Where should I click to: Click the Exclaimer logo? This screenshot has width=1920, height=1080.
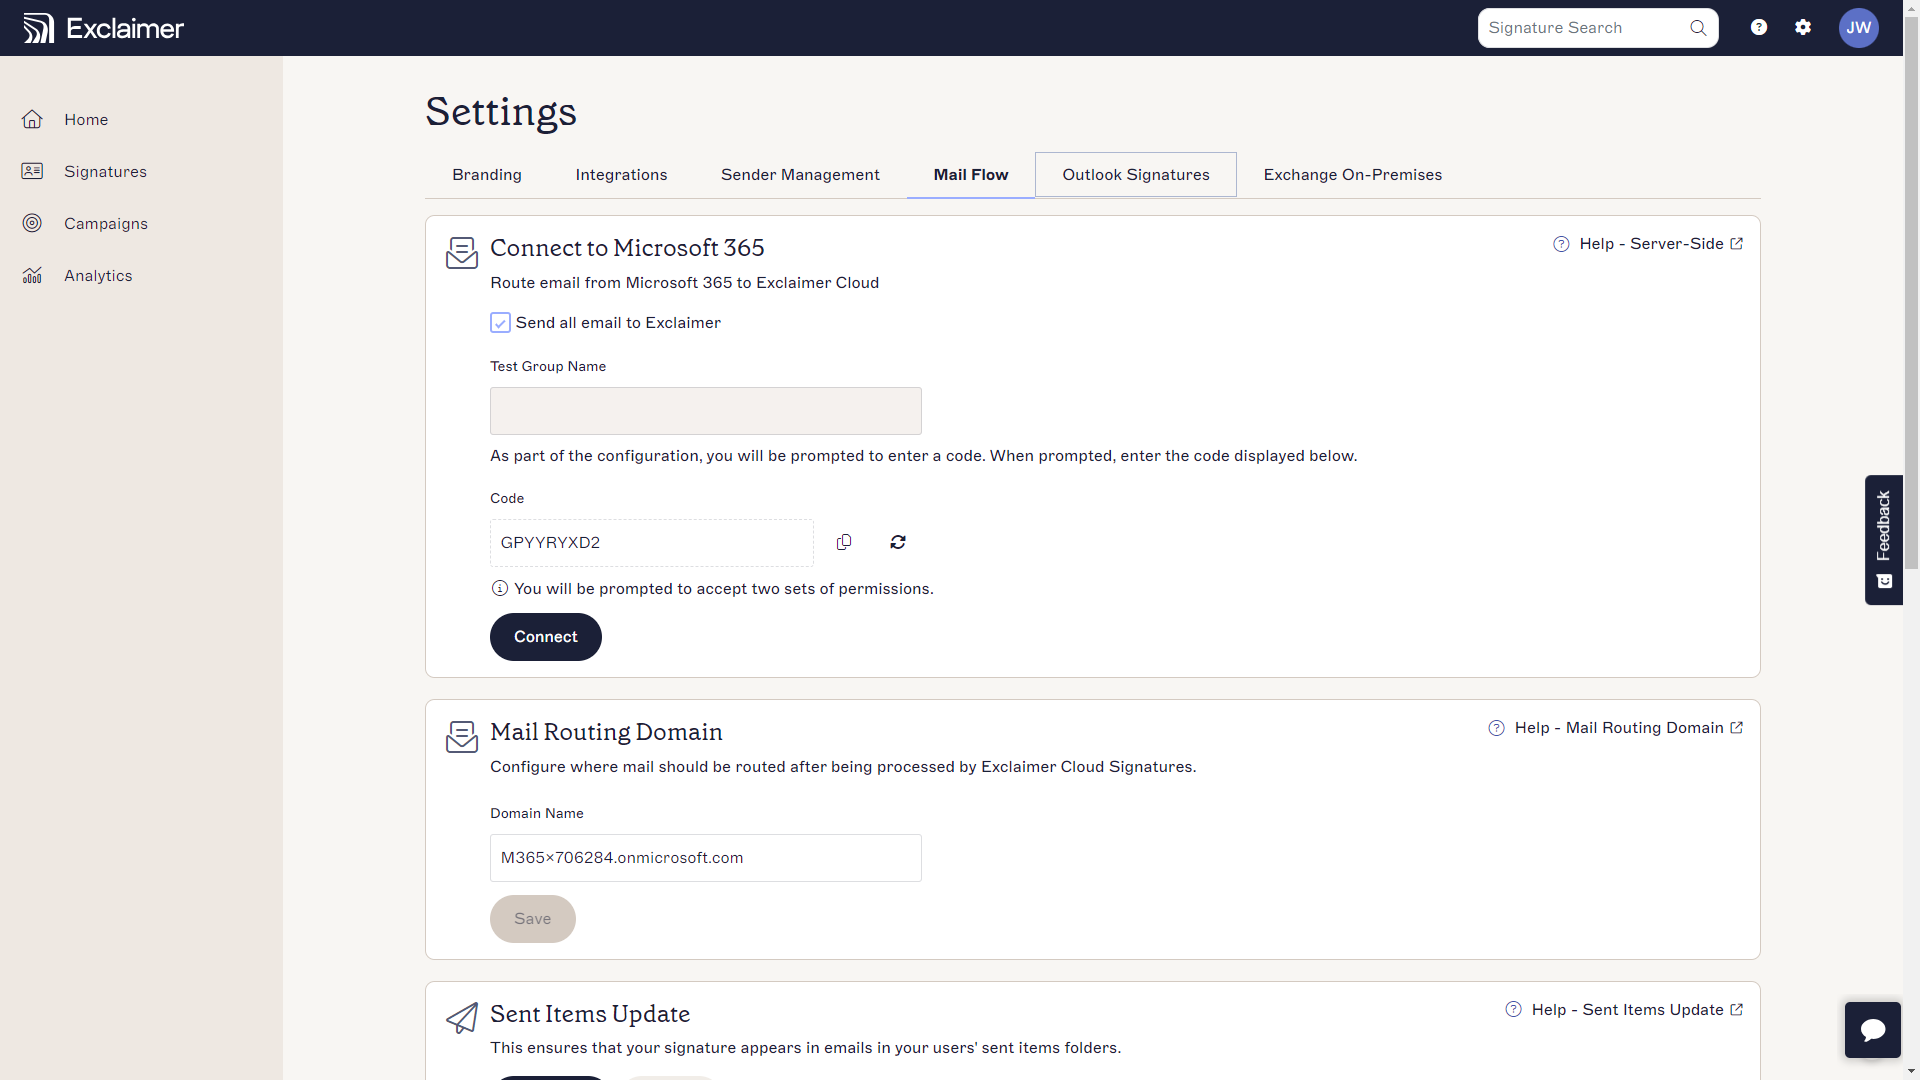pos(102,27)
